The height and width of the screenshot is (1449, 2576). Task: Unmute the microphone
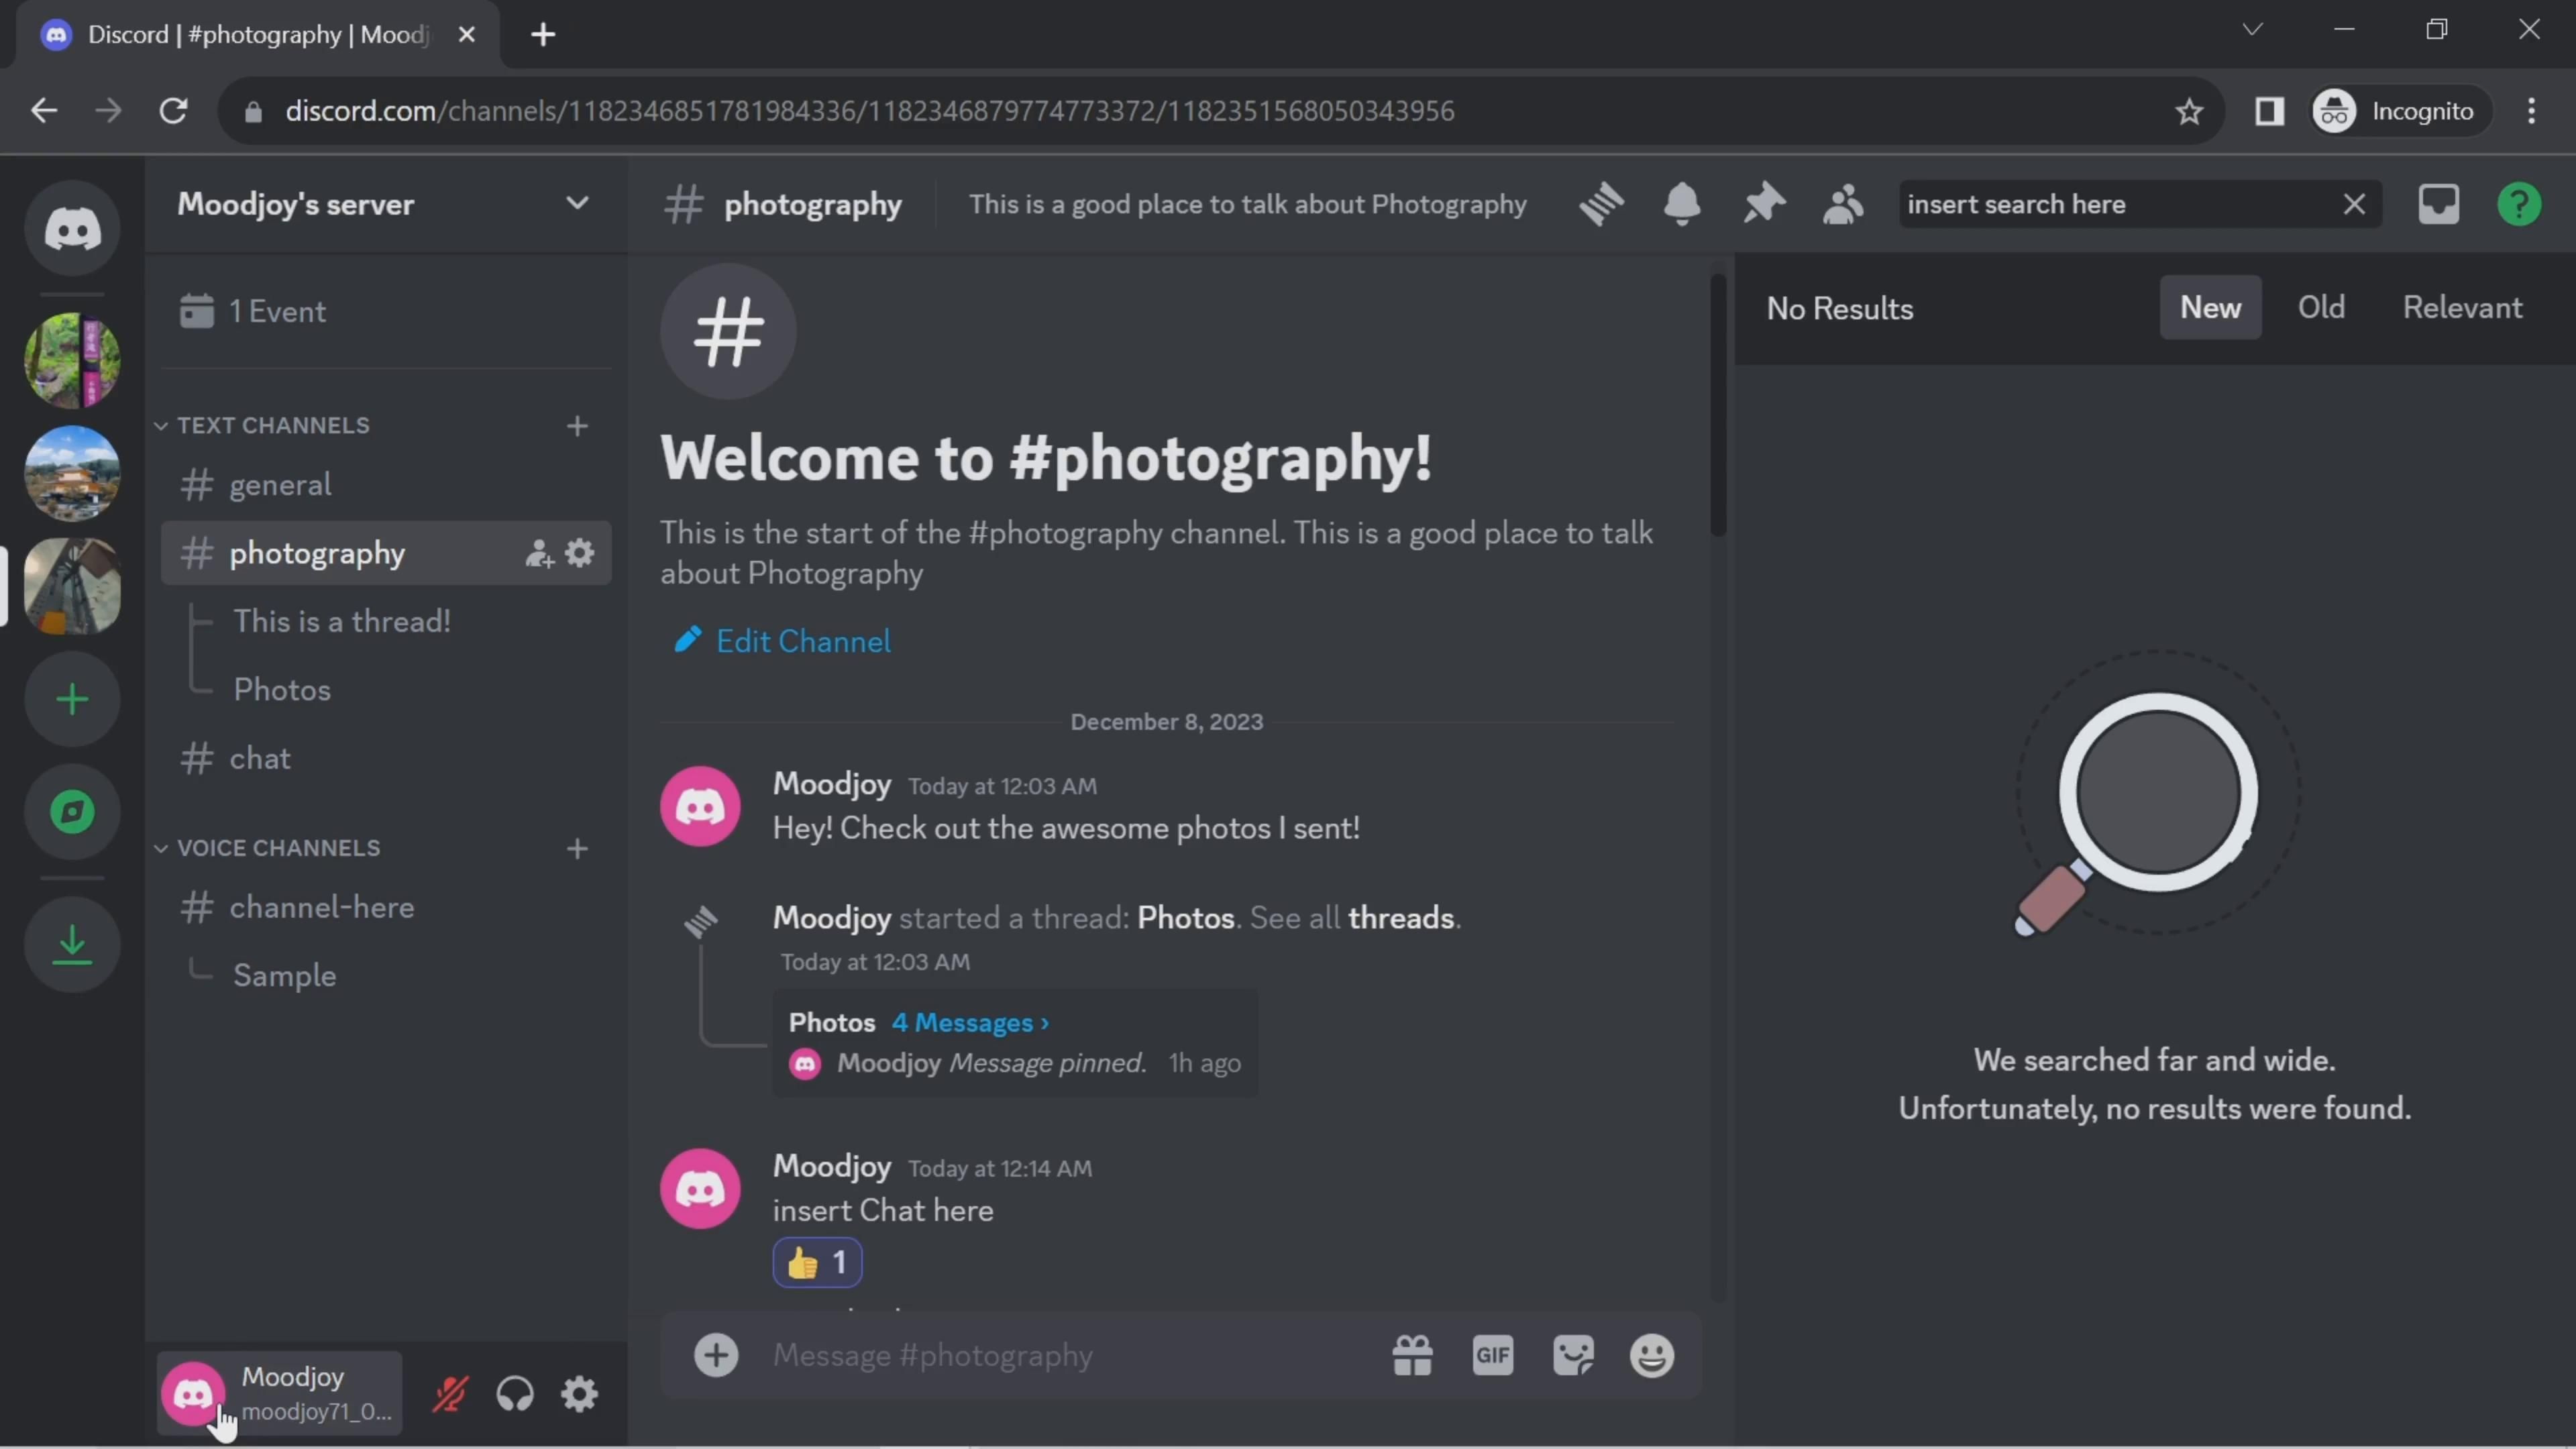pyautogui.click(x=450, y=1394)
